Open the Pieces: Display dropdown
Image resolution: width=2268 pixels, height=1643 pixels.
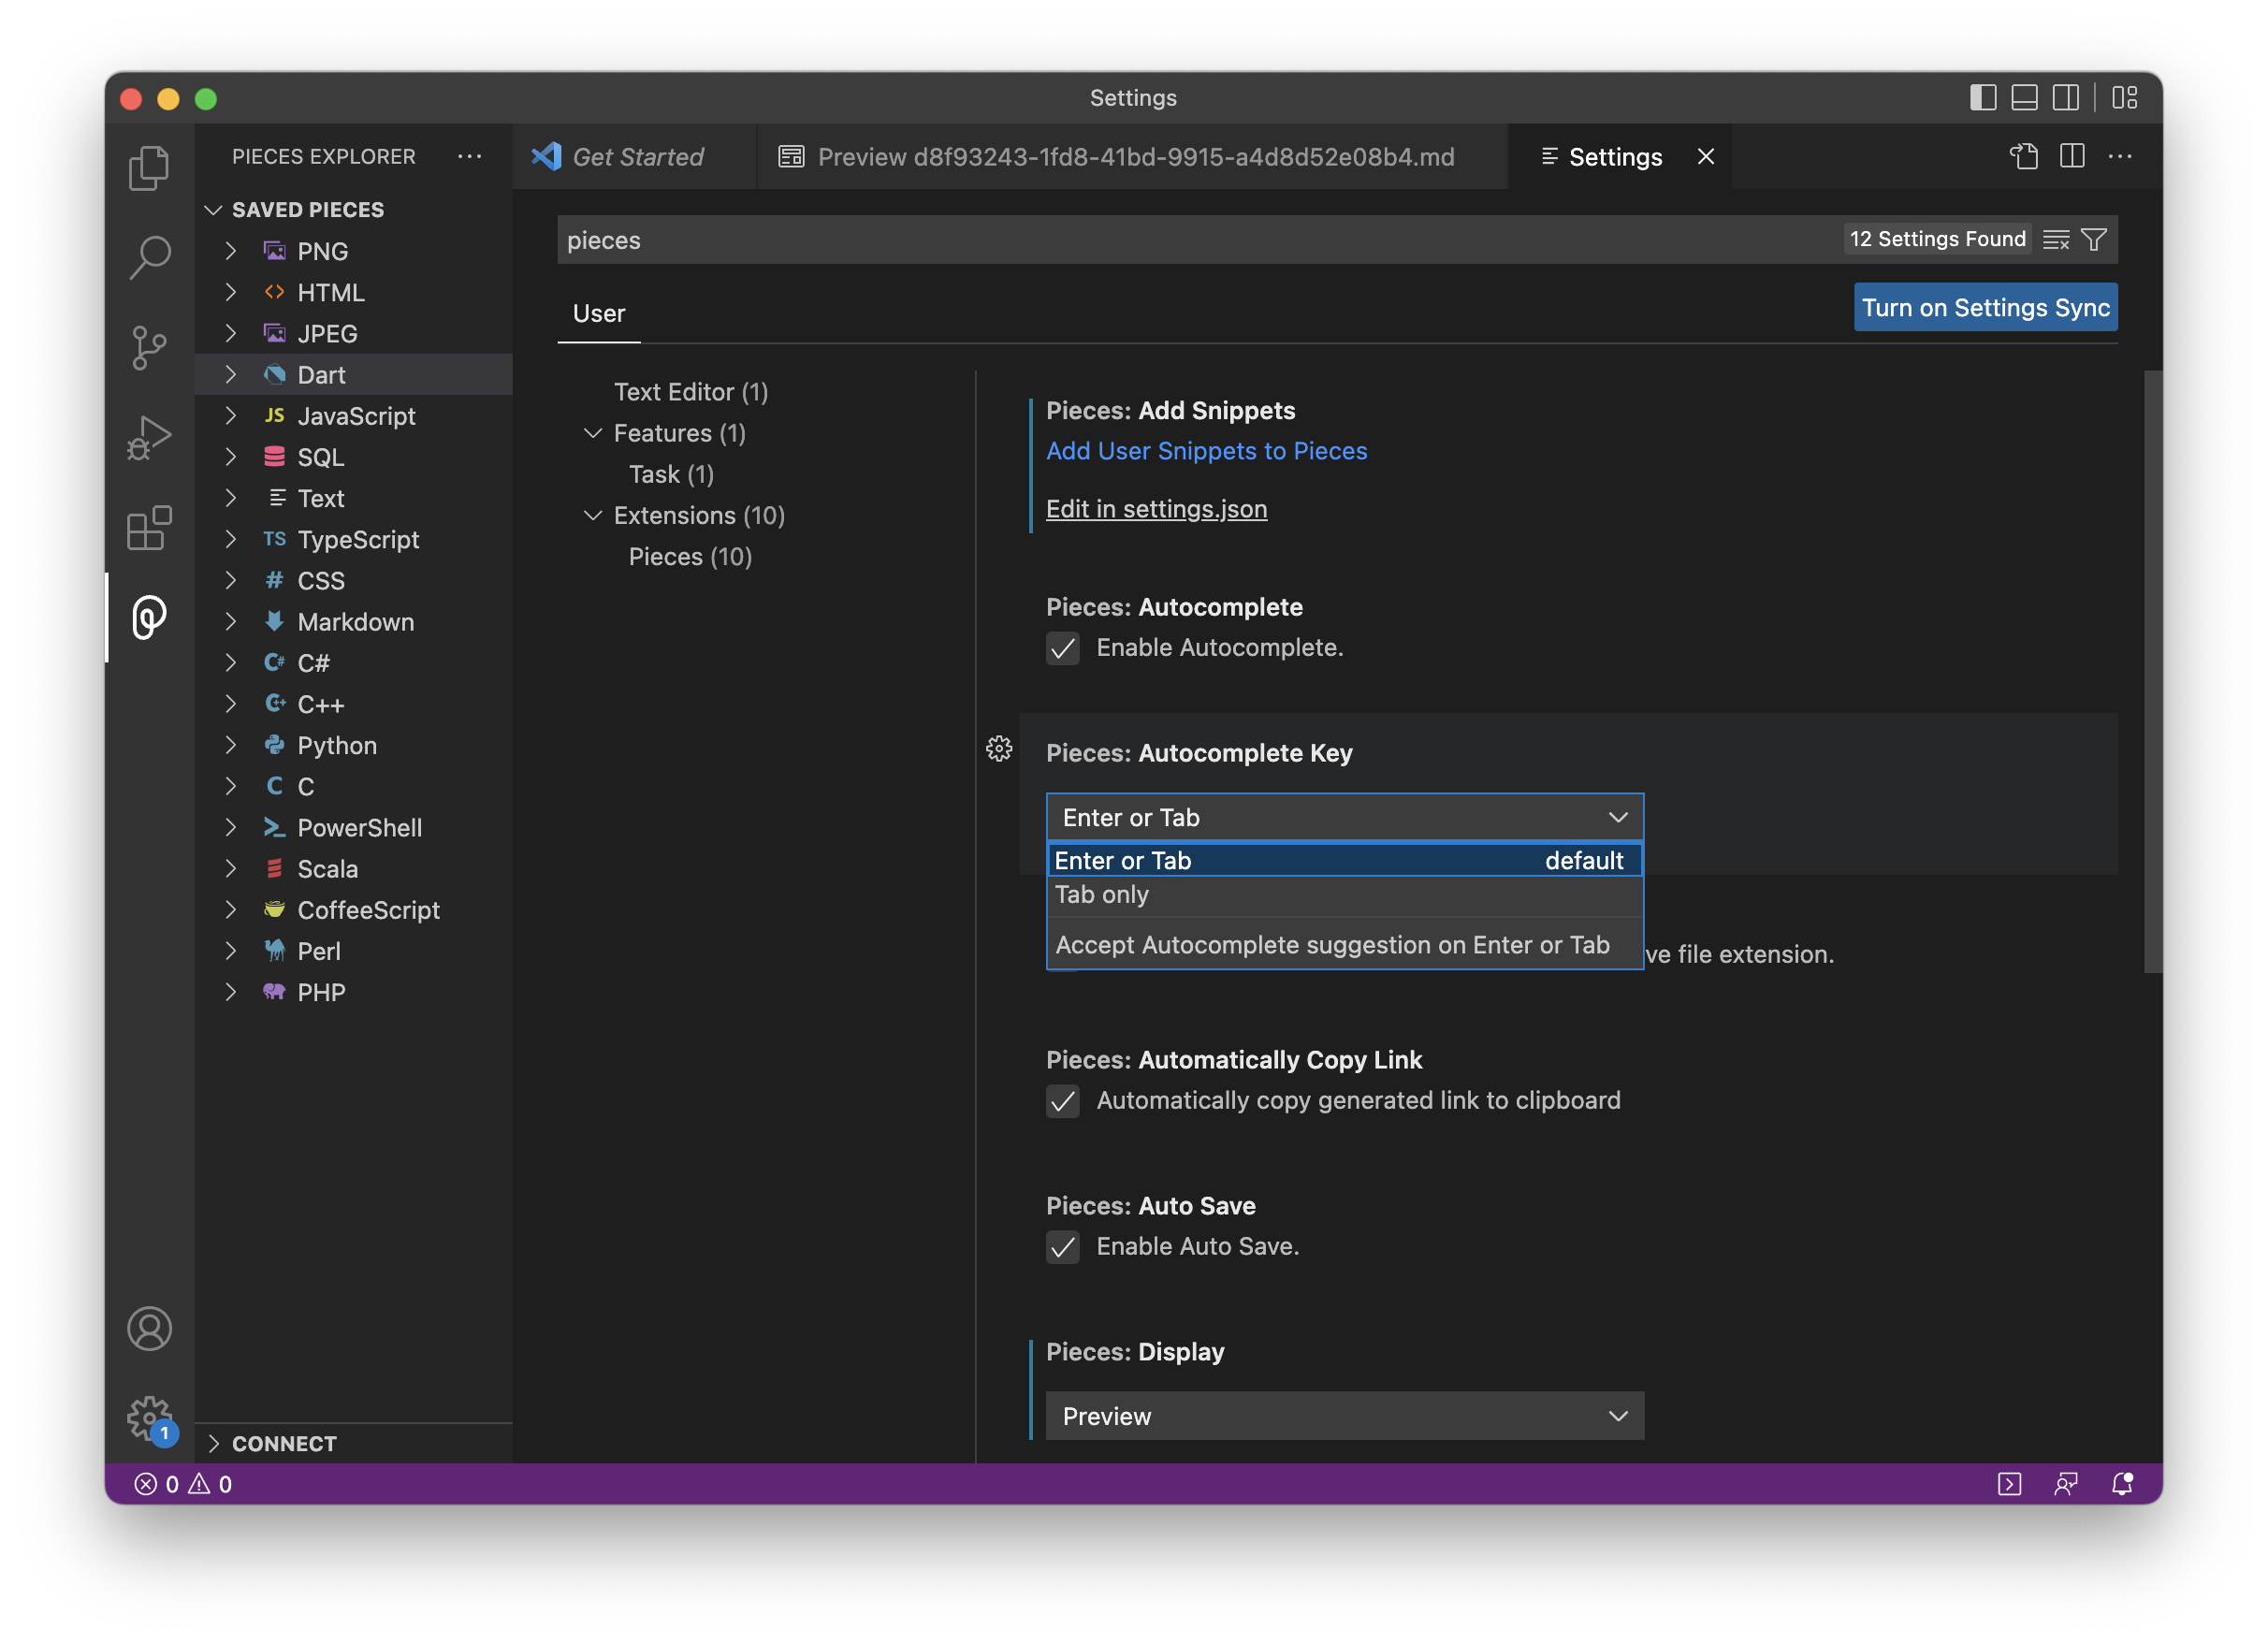(x=1344, y=1416)
